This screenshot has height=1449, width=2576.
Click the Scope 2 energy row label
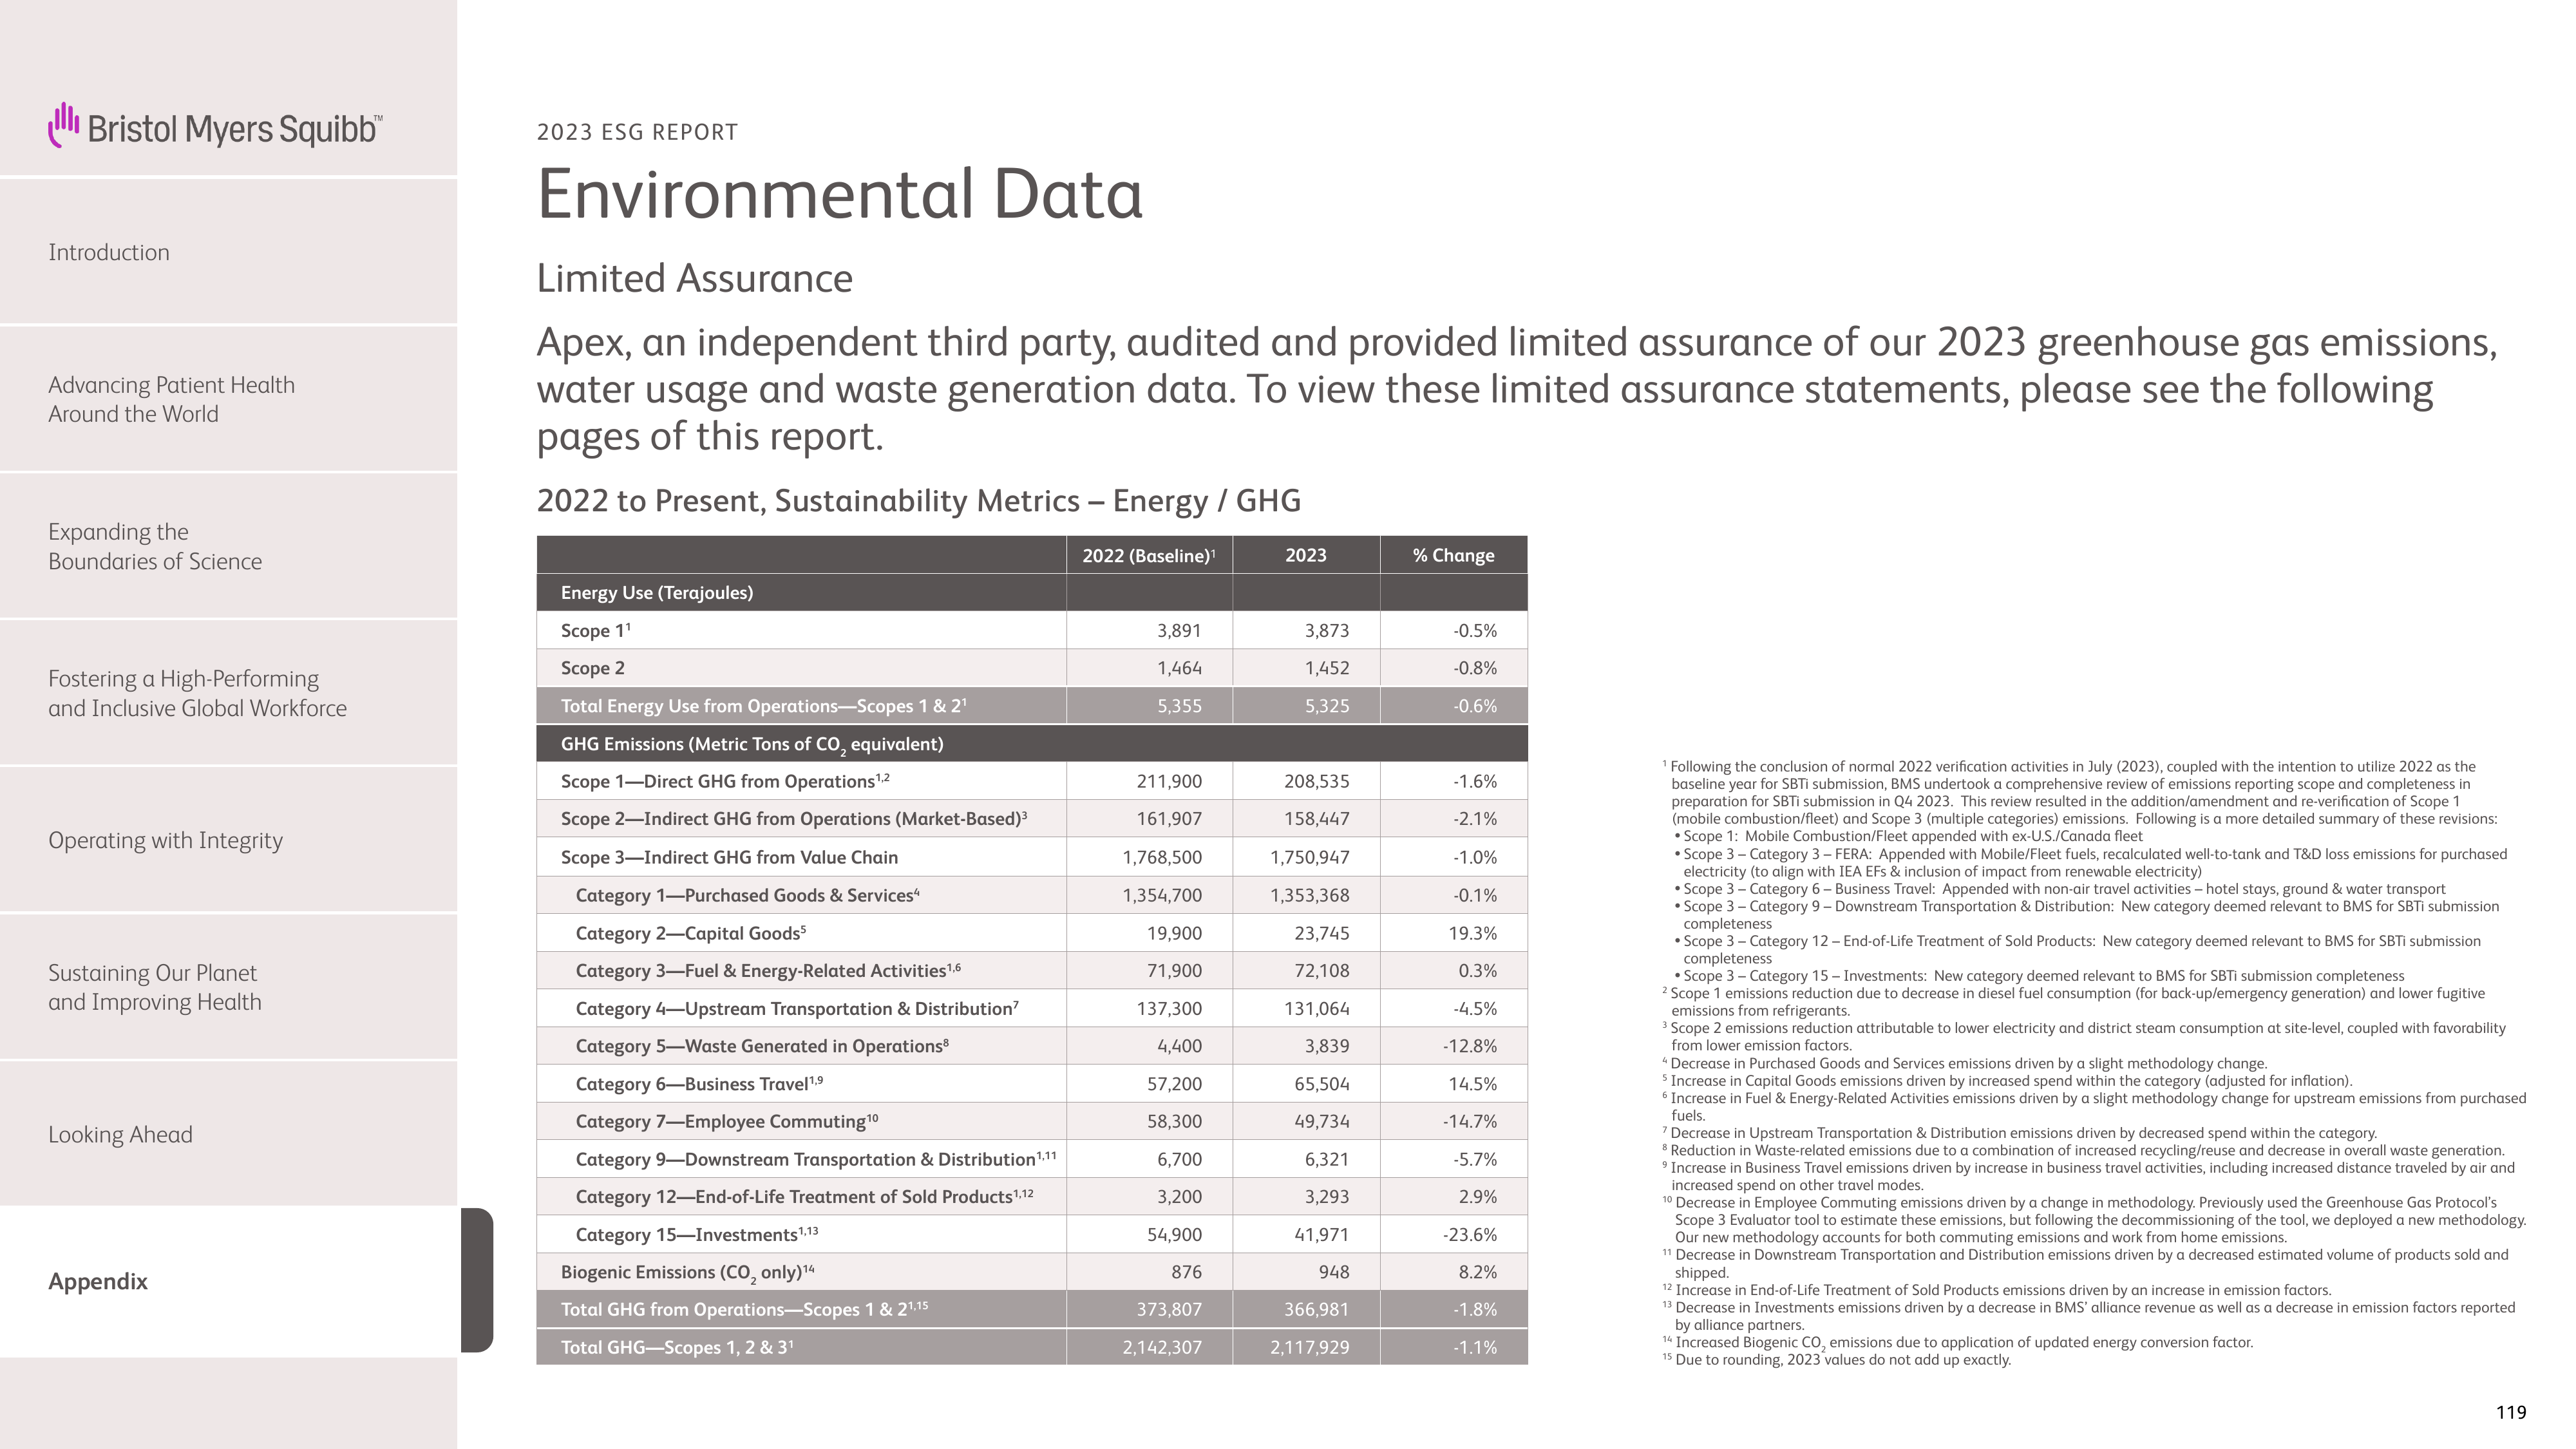tap(593, 668)
